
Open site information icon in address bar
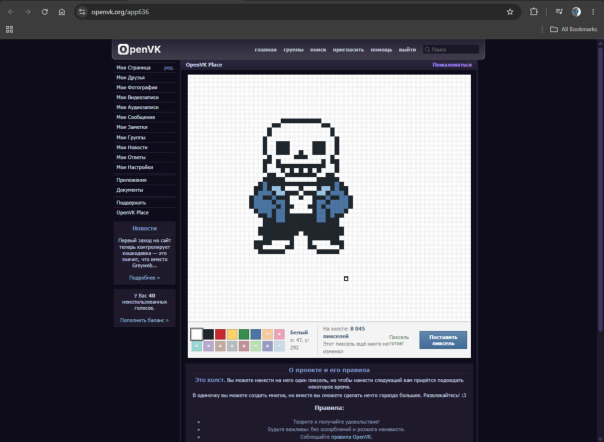click(x=82, y=12)
